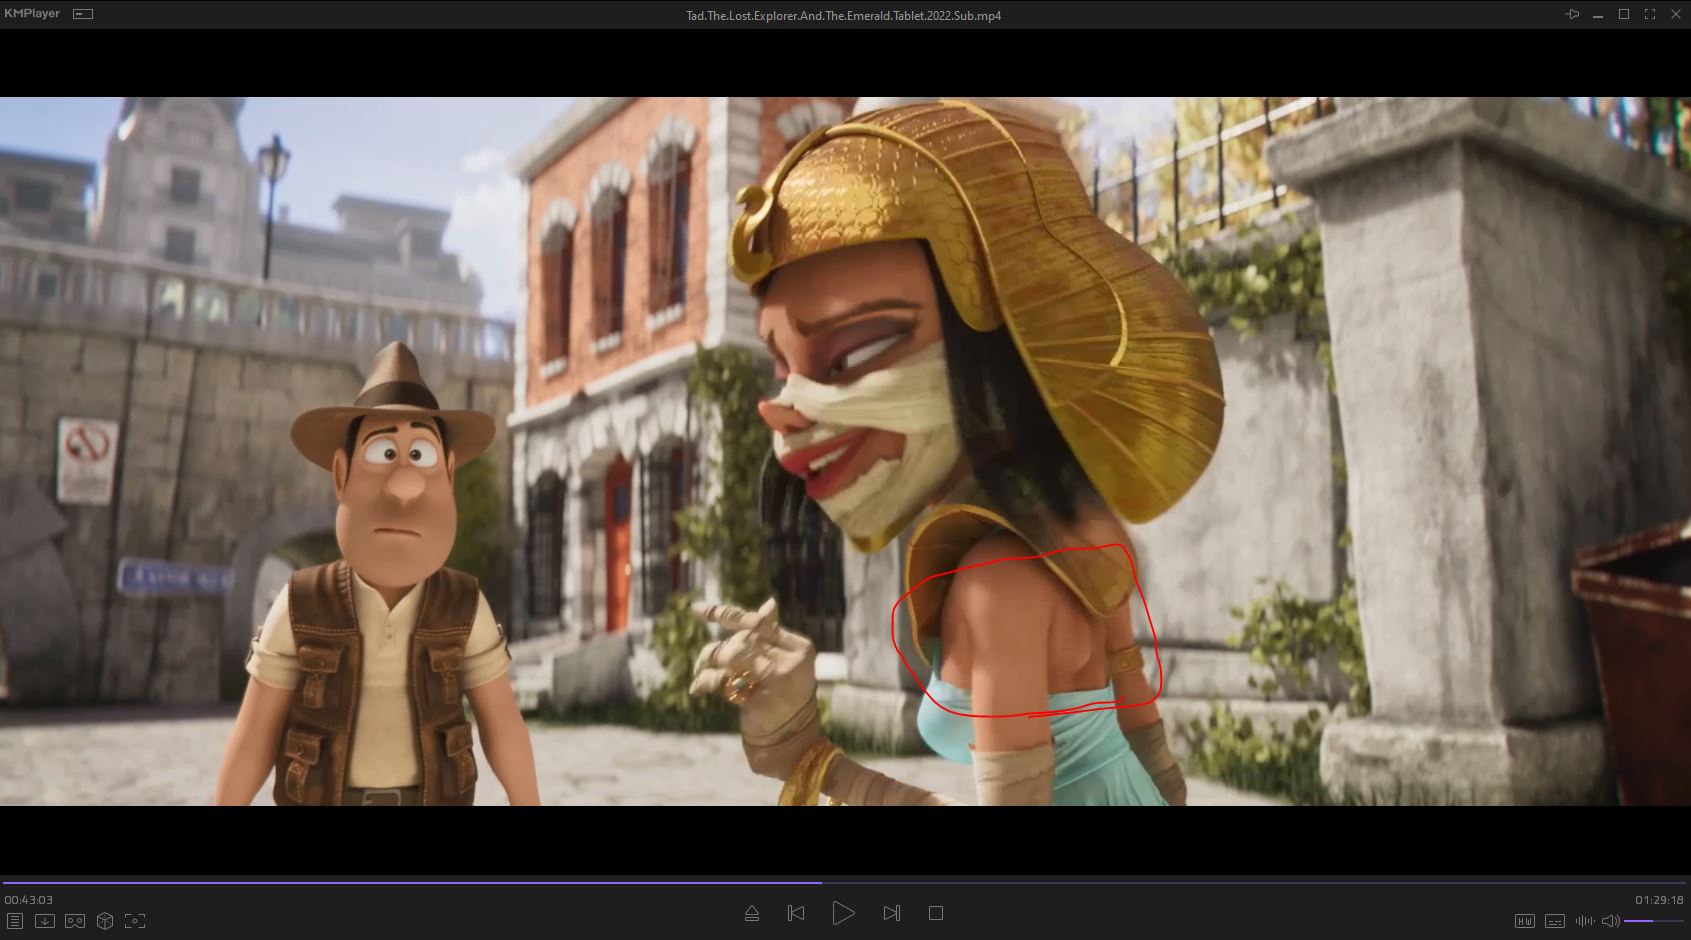
Task: Skip to the next track
Action: tap(891, 913)
